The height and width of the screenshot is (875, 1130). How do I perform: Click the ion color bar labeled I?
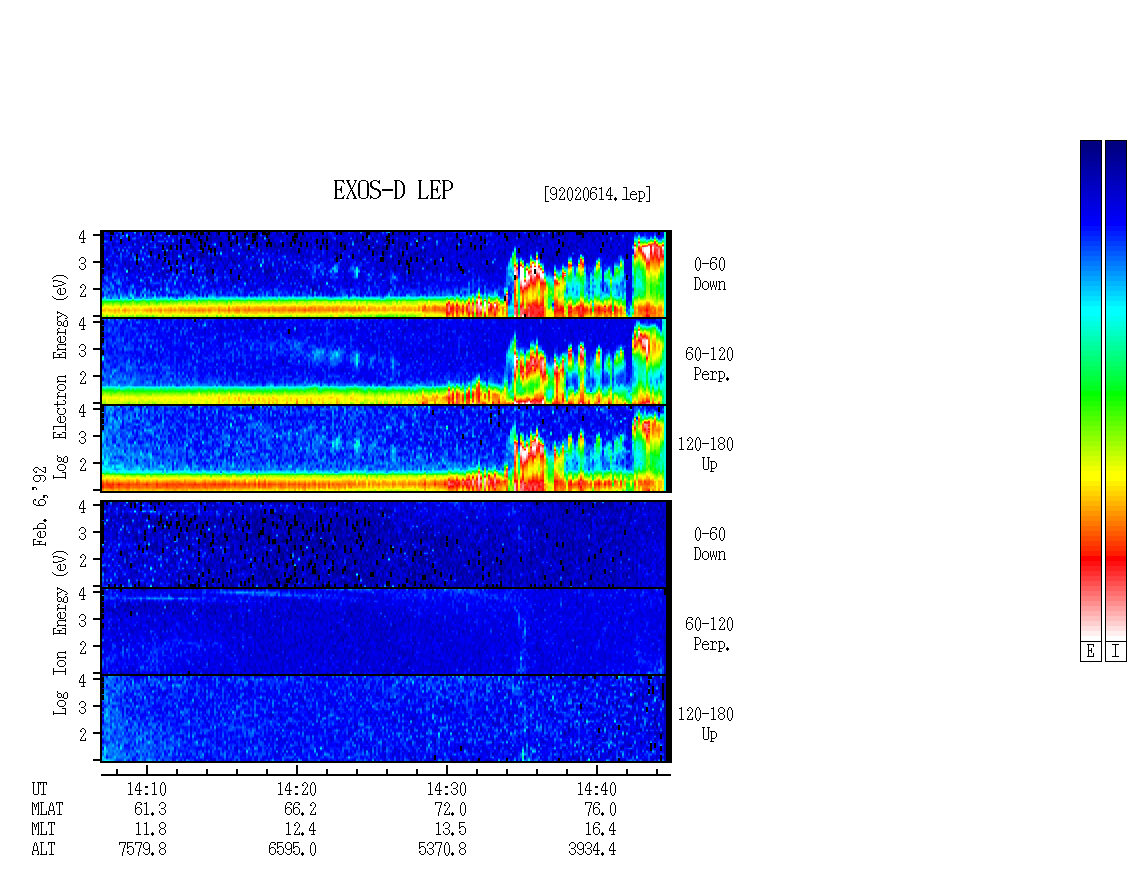pyautogui.click(x=1116, y=390)
